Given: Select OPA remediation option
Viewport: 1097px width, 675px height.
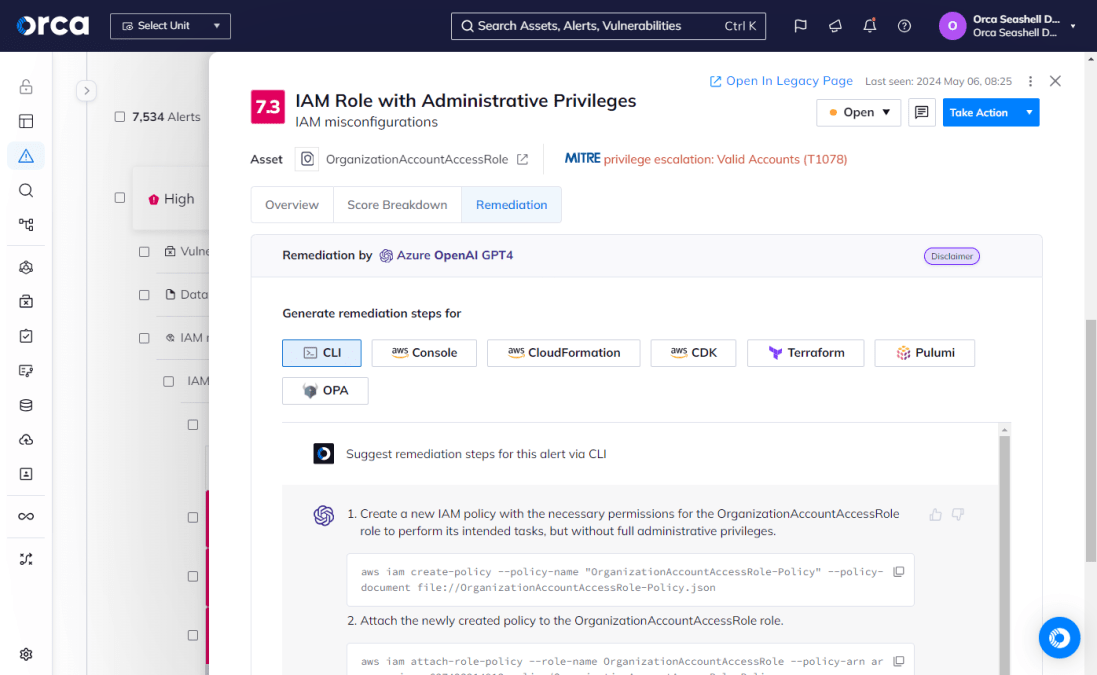Looking at the screenshot, I should coord(325,391).
